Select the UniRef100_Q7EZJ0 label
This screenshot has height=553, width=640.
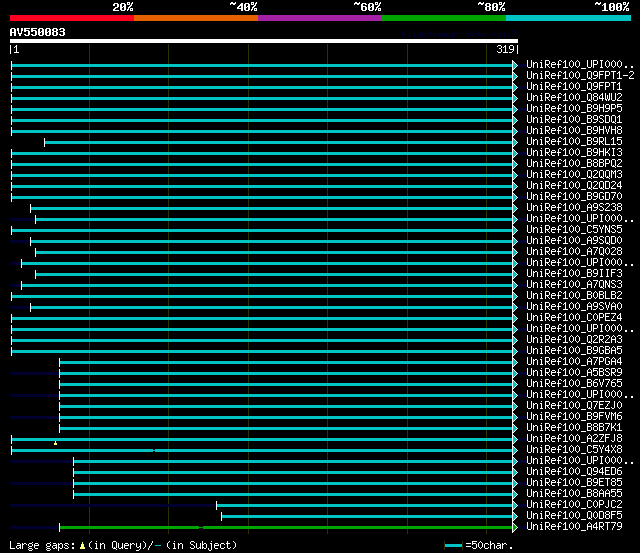tap(574, 406)
